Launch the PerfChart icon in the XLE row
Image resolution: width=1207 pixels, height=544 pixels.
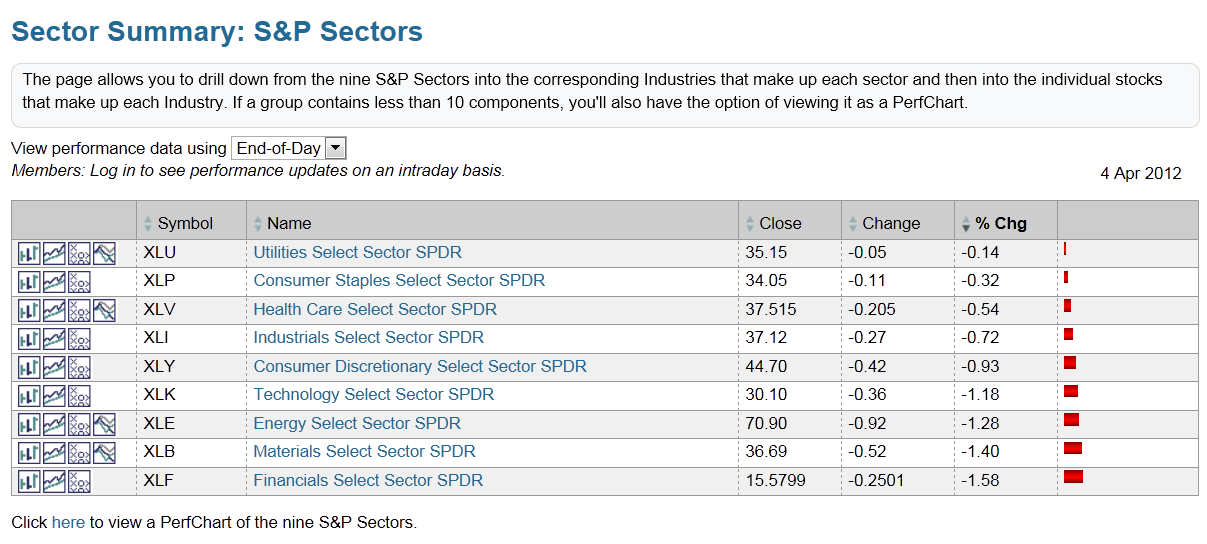click(104, 423)
